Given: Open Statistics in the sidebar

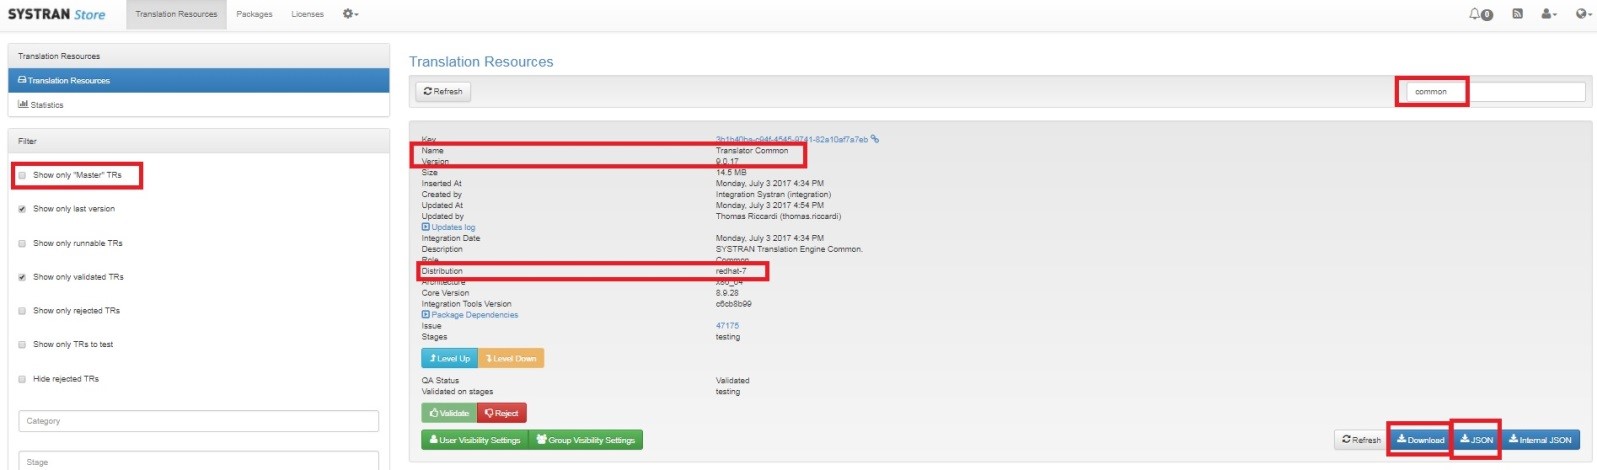Looking at the screenshot, I should tap(198, 105).
